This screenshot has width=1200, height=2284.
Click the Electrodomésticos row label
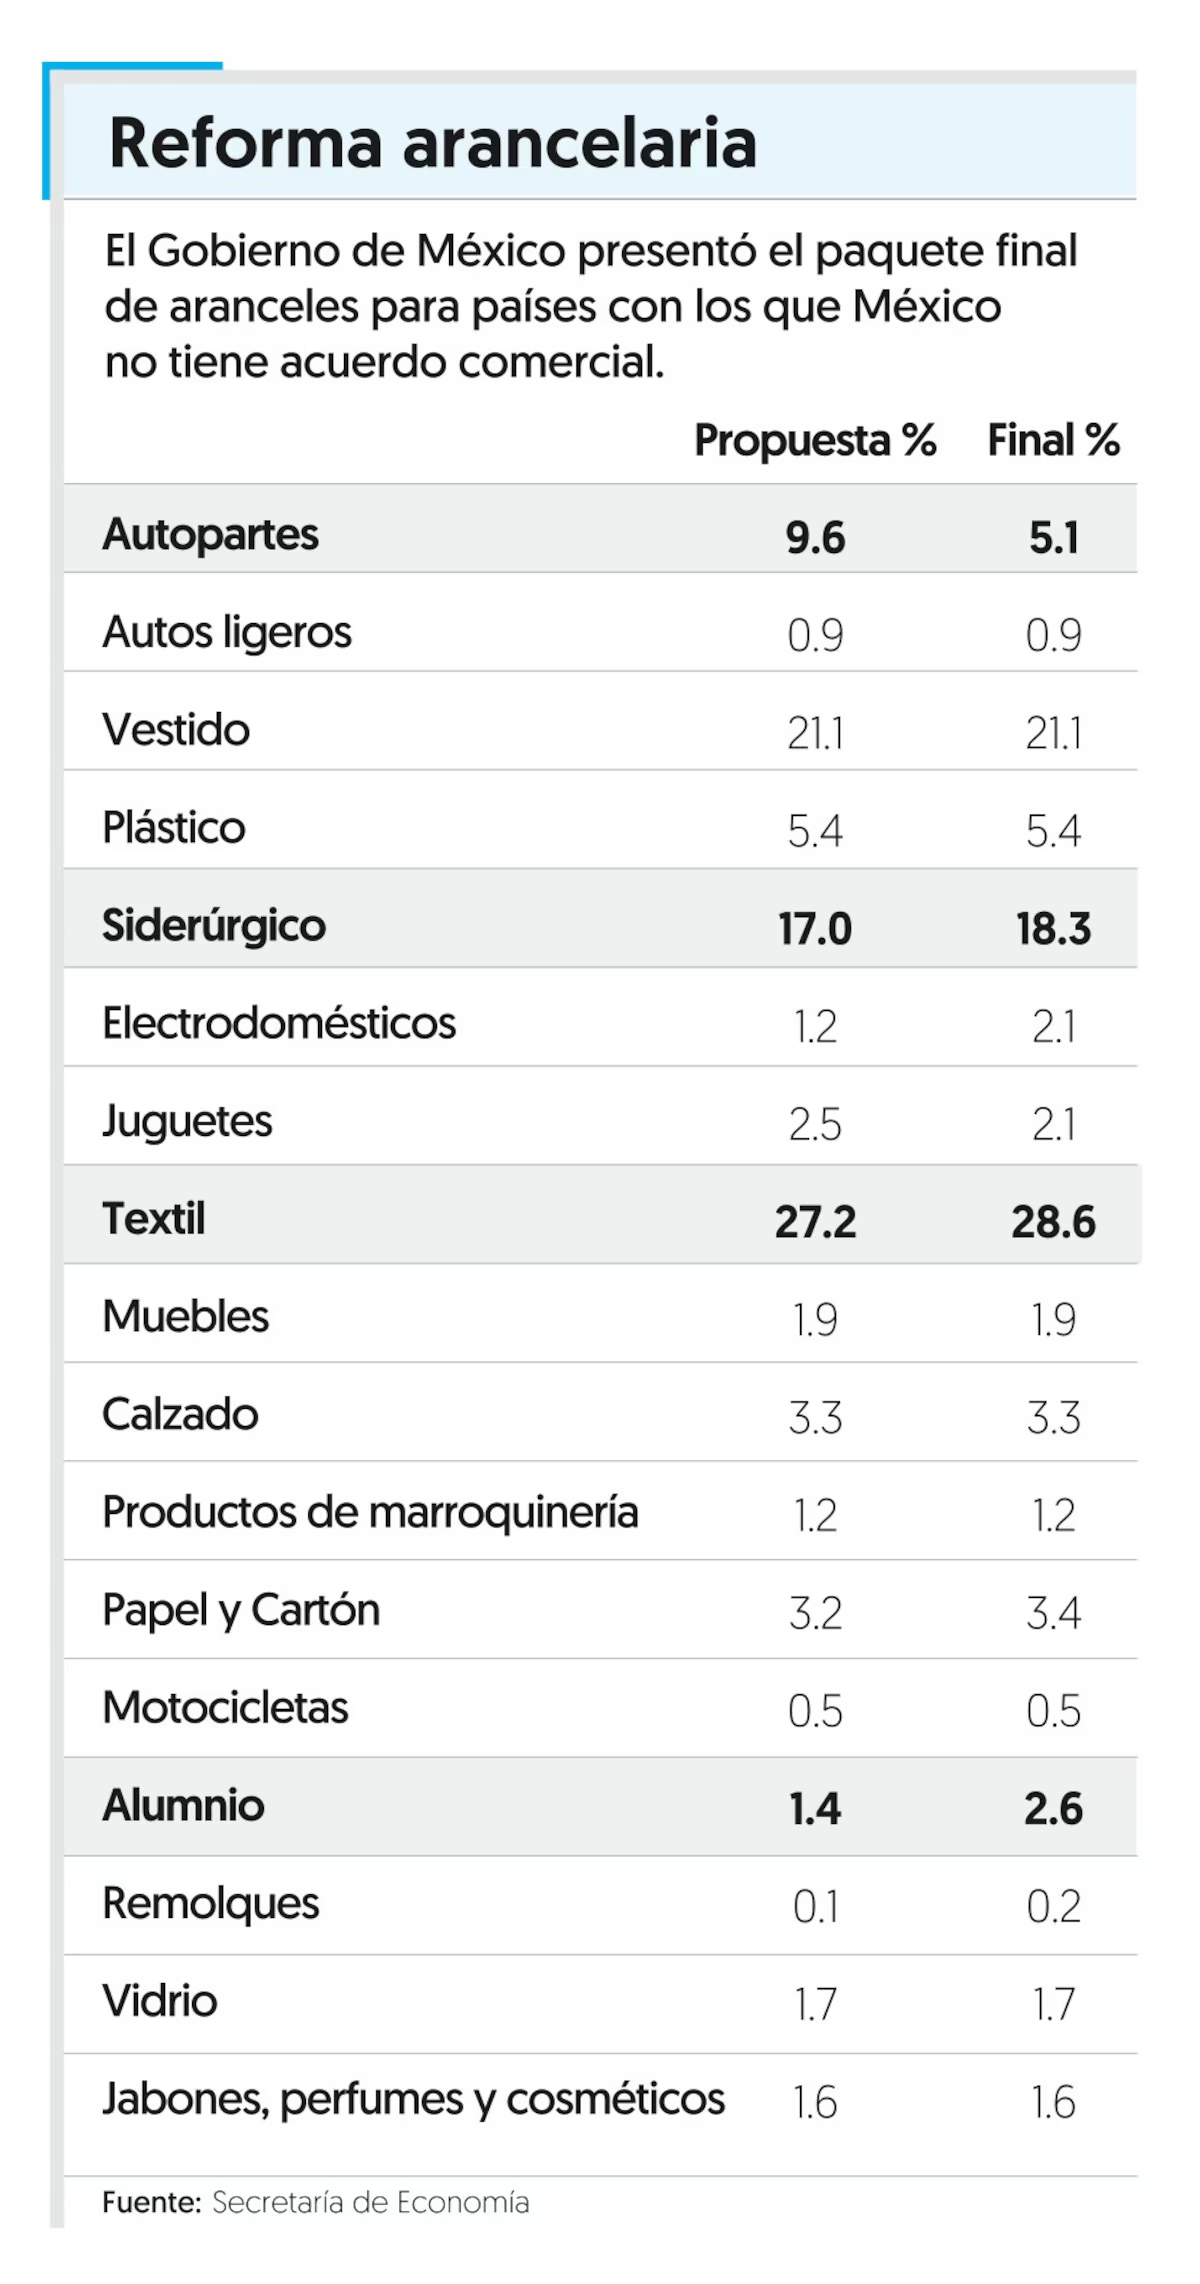pos(279,1024)
